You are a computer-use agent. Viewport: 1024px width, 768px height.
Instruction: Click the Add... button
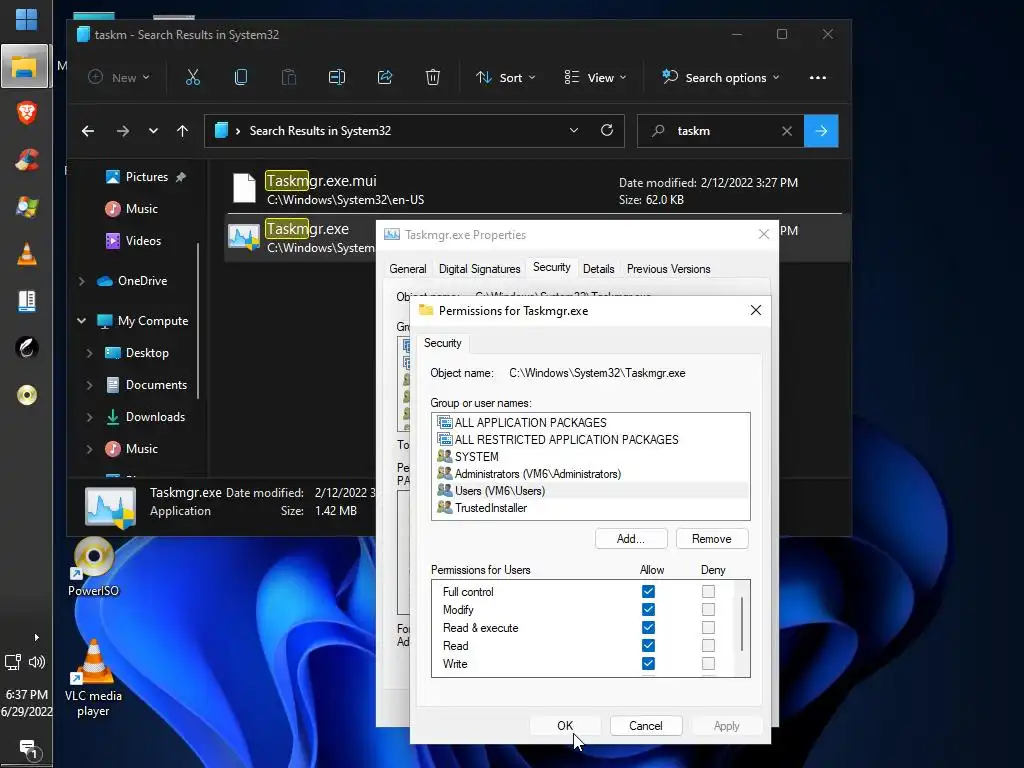tap(631, 539)
